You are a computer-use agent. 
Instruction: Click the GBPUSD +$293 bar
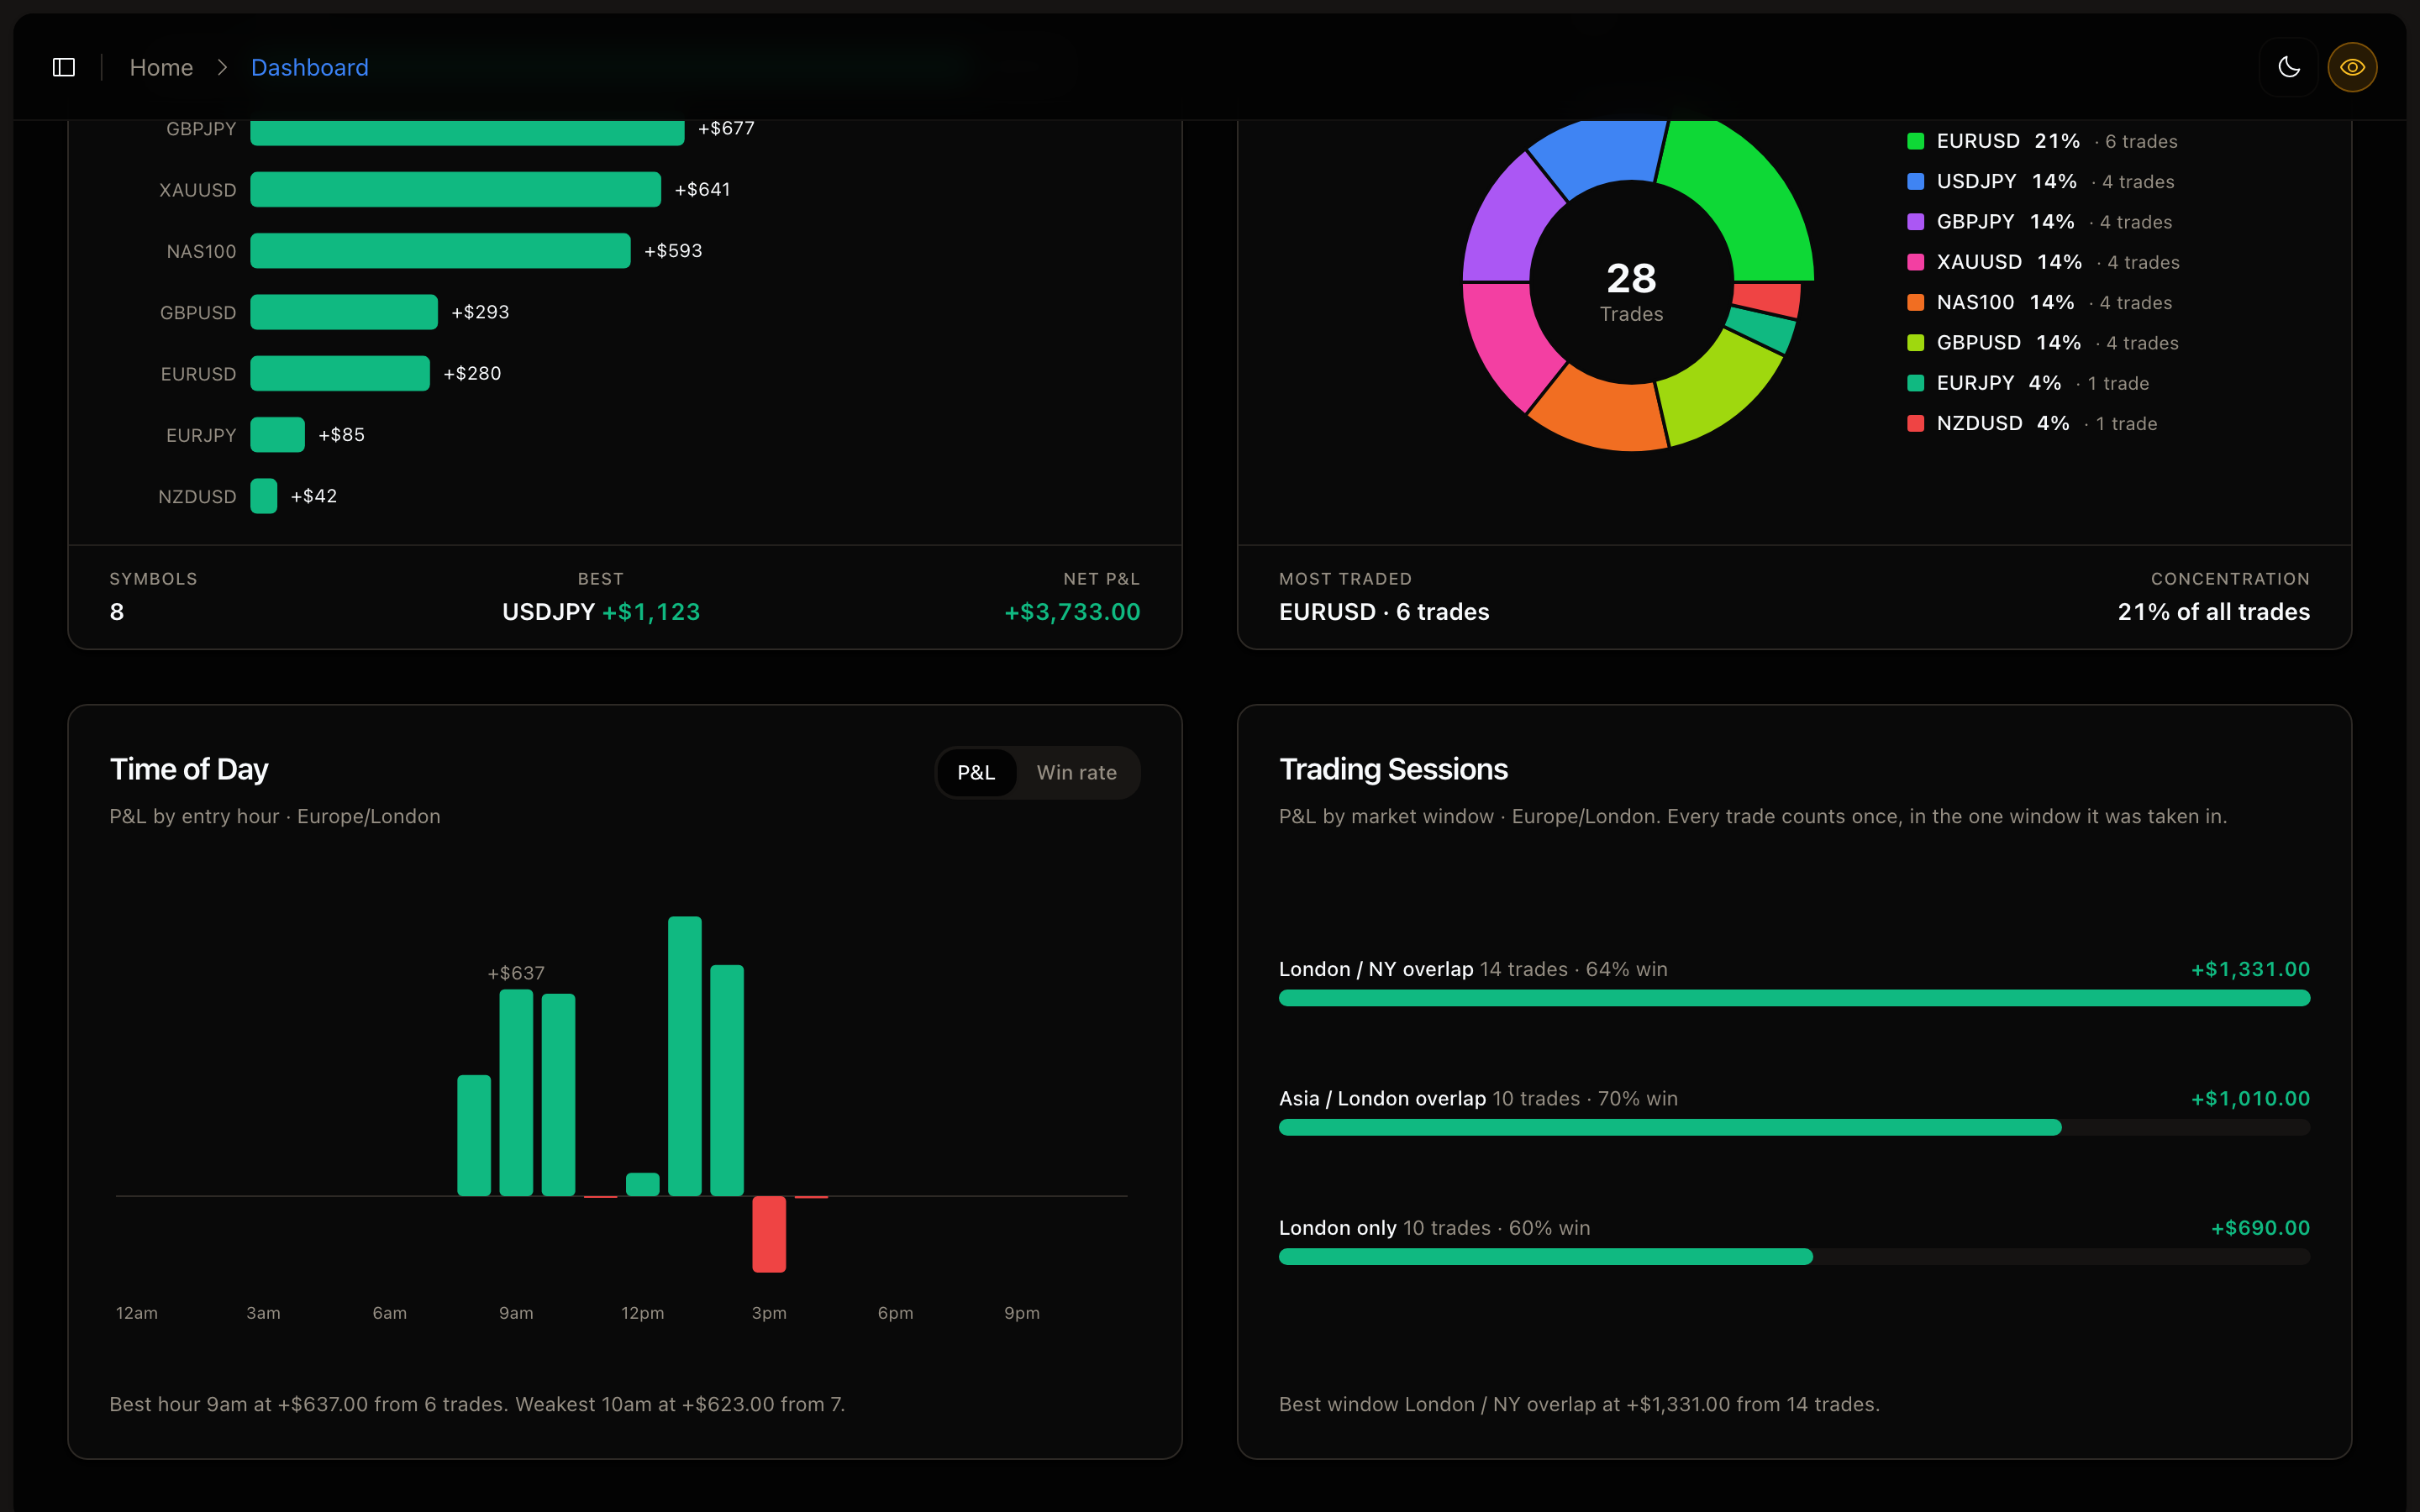pyautogui.click(x=344, y=312)
